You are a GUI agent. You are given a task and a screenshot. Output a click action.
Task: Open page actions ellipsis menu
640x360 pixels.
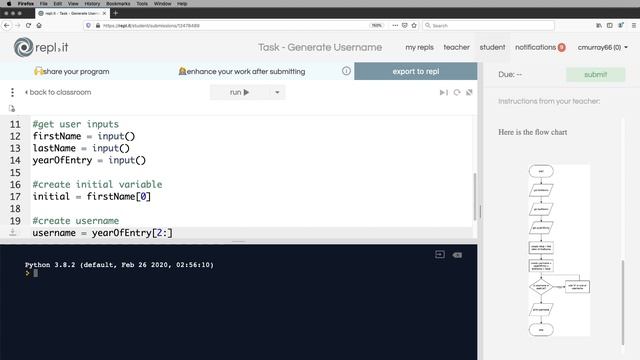395,25
